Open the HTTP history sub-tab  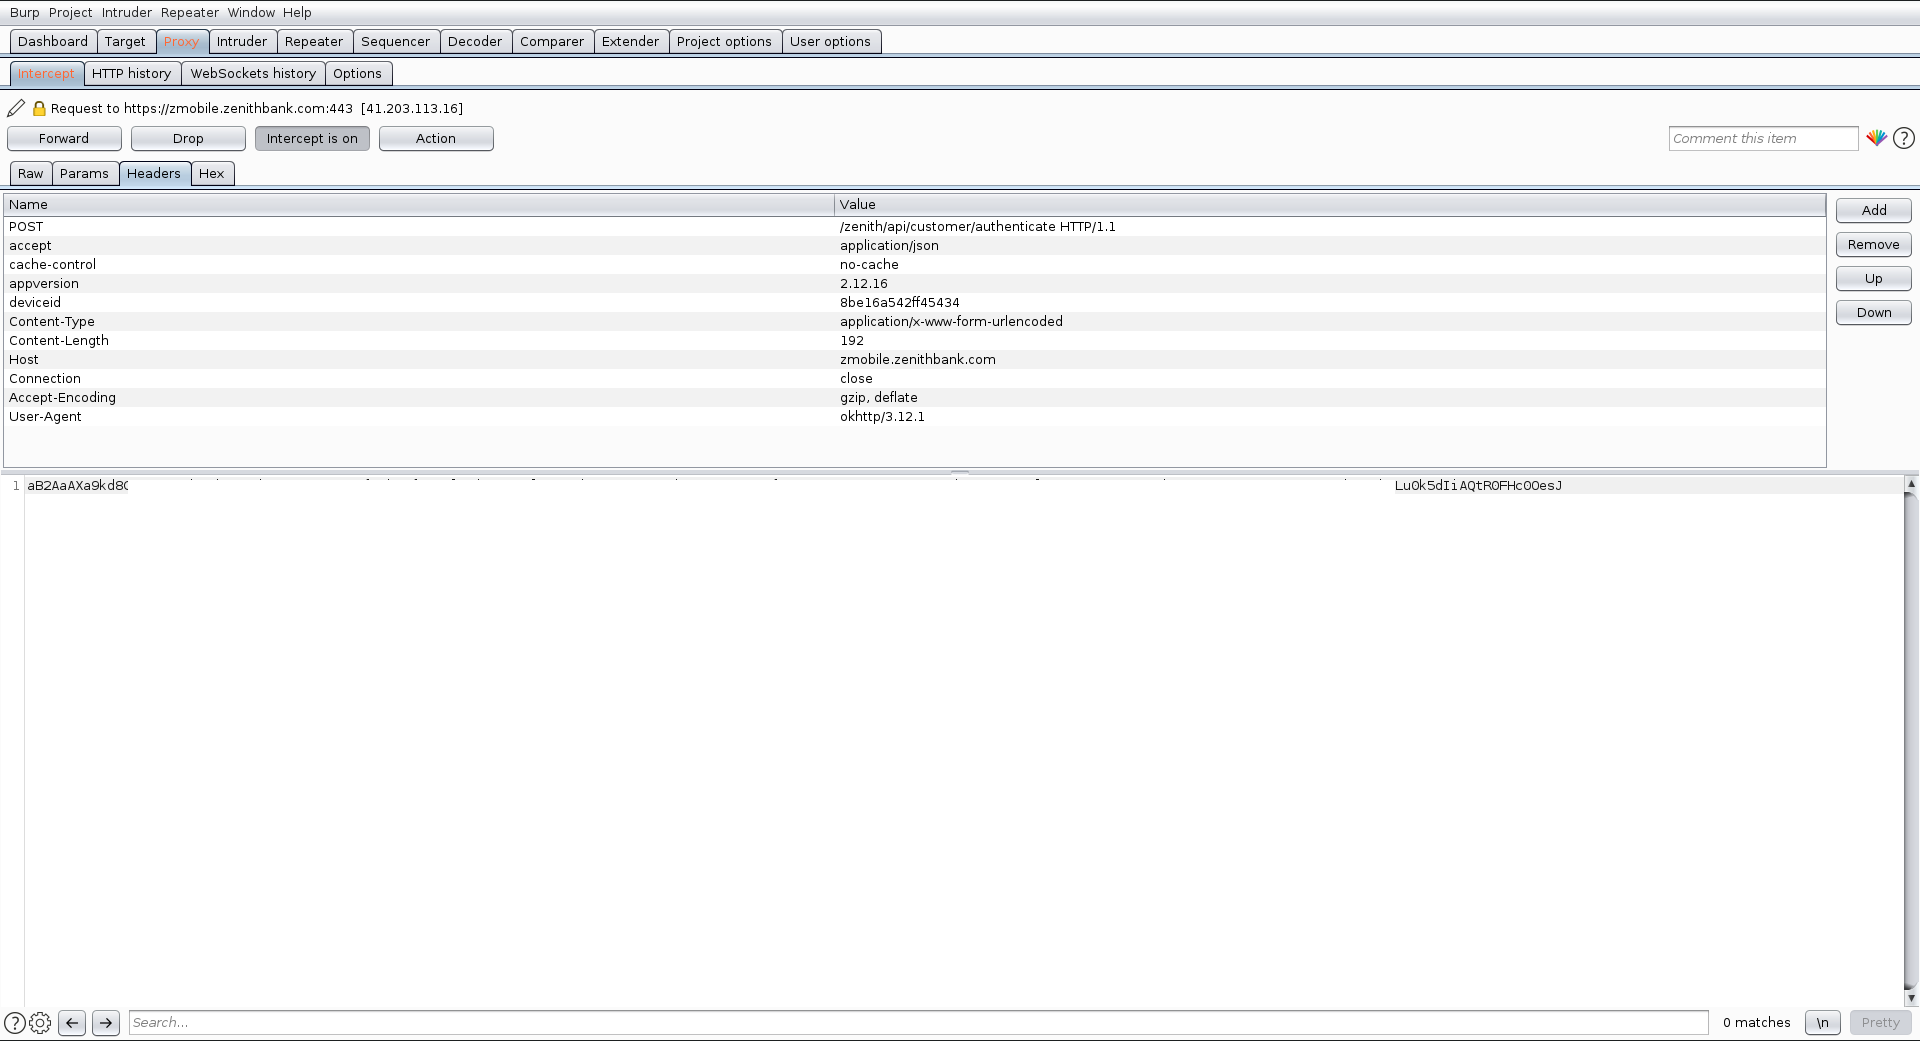point(131,73)
